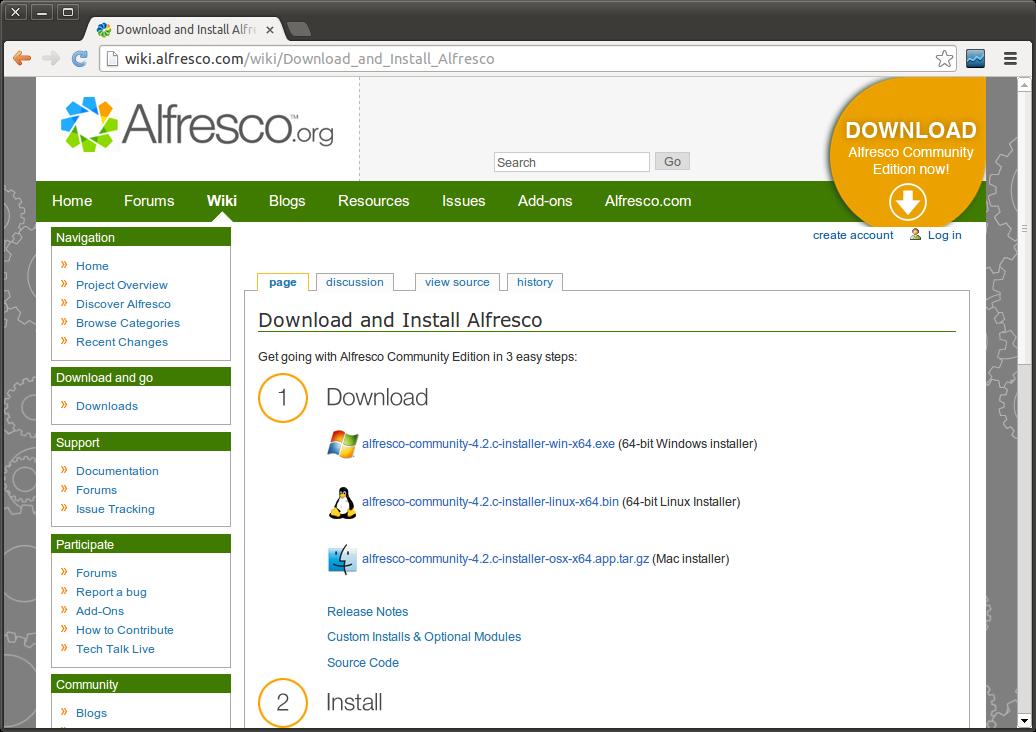Click the Mac Finder icon
This screenshot has height=732, width=1036.
click(342, 560)
